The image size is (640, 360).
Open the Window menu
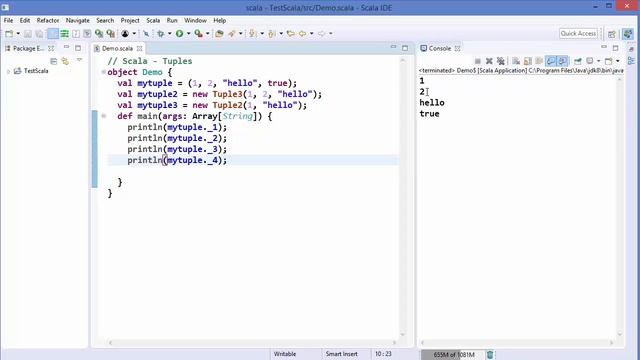pyautogui.click(x=195, y=20)
